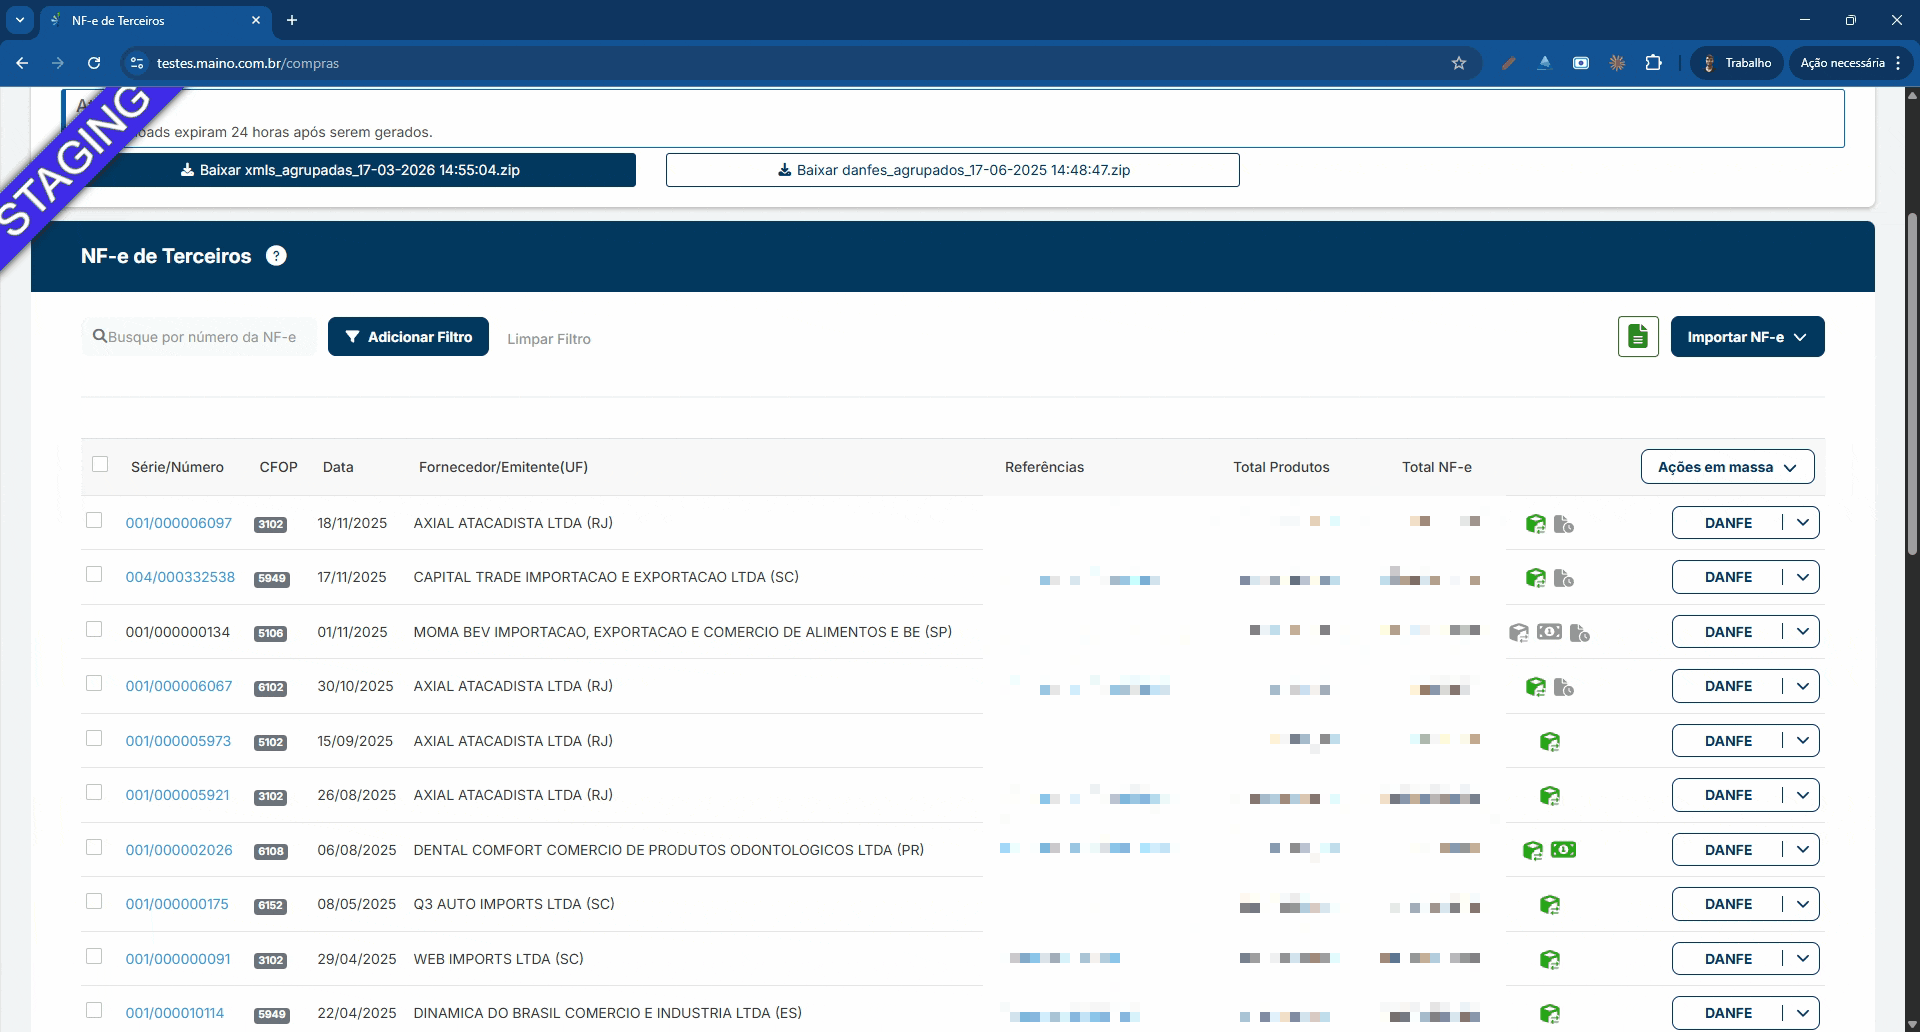Click the gray document clock icon for CAPITAL TRADE row
1920x1032 pixels.
pyautogui.click(x=1564, y=578)
